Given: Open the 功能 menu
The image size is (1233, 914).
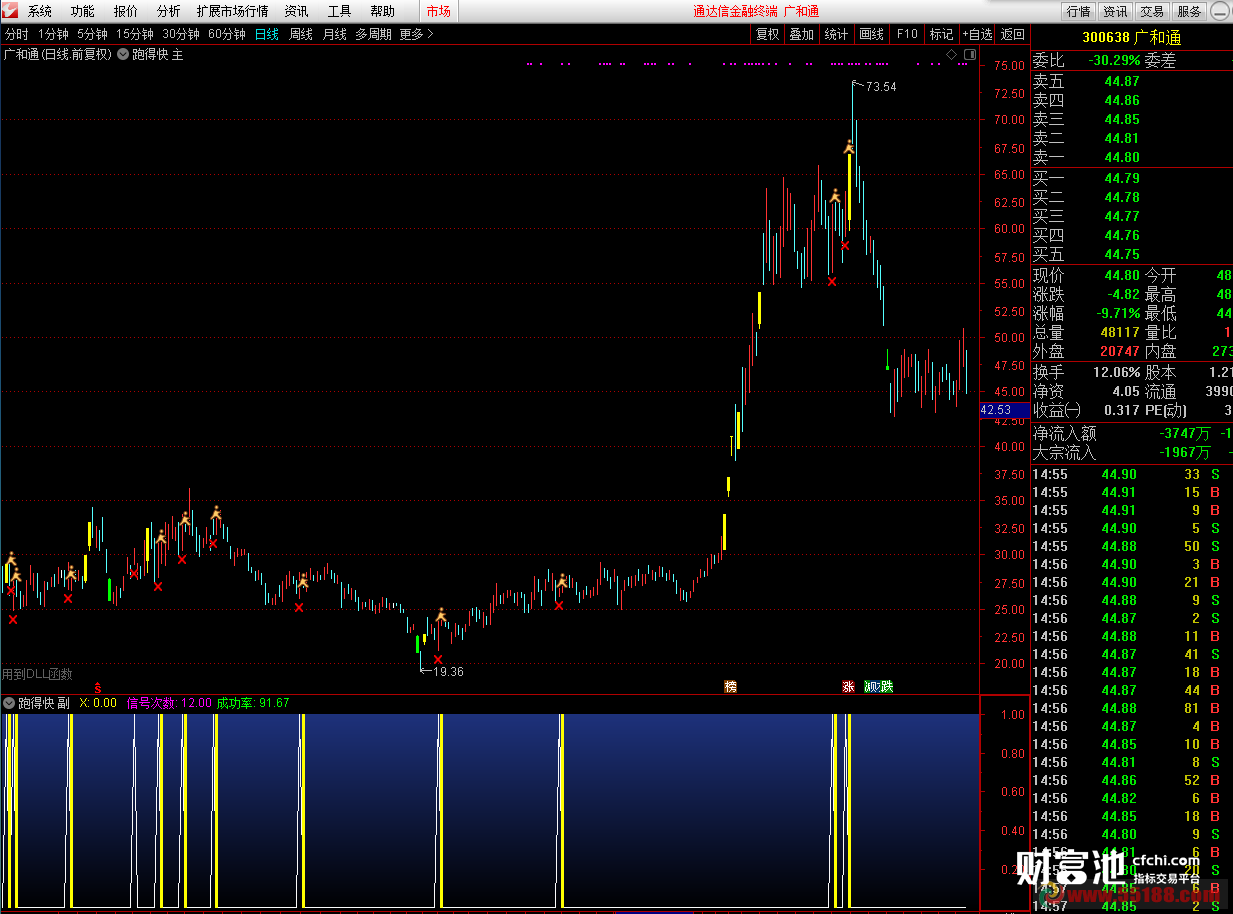Looking at the screenshot, I should 83,11.
